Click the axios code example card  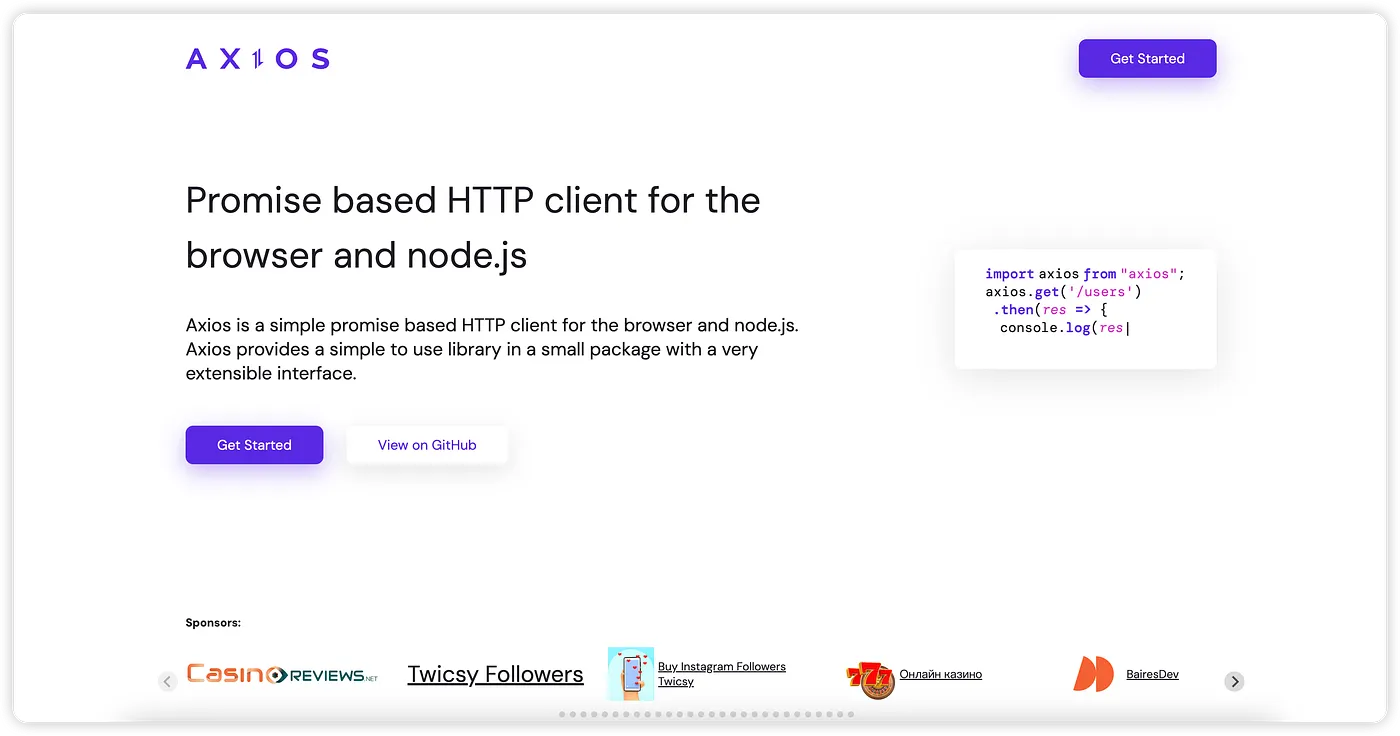pyautogui.click(x=1085, y=309)
